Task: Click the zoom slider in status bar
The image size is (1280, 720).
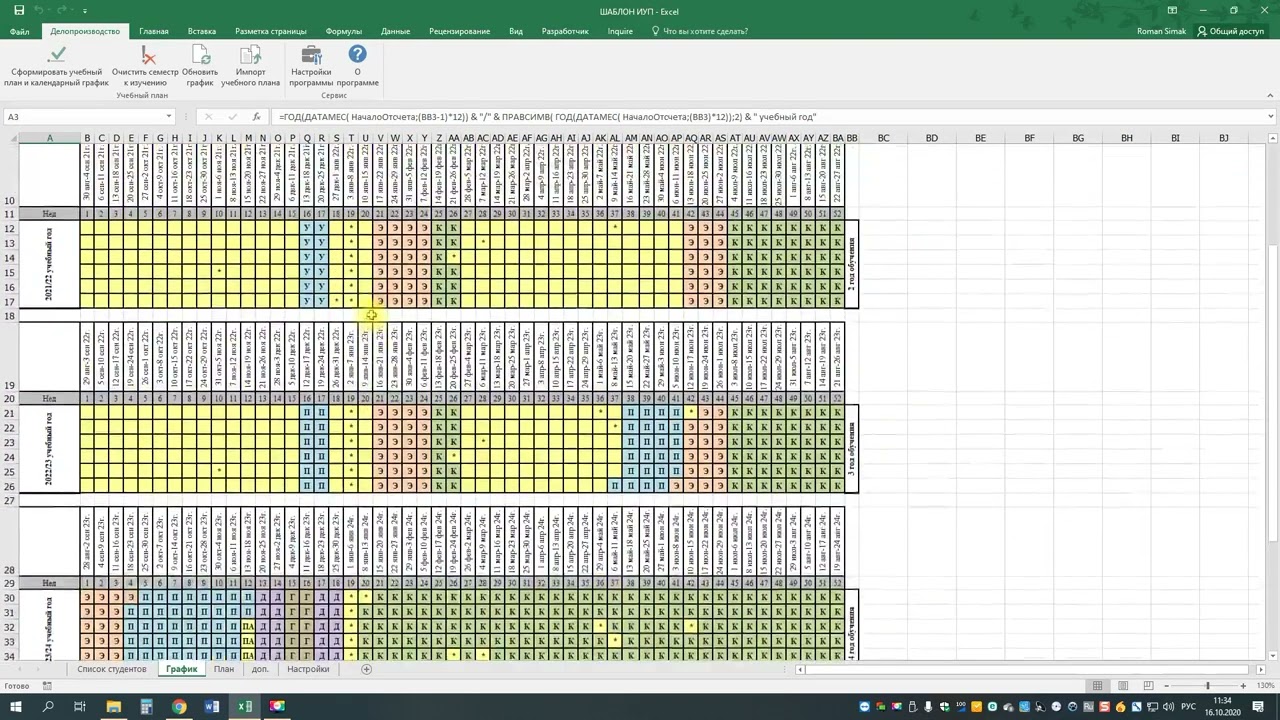Action: tap(1207, 686)
